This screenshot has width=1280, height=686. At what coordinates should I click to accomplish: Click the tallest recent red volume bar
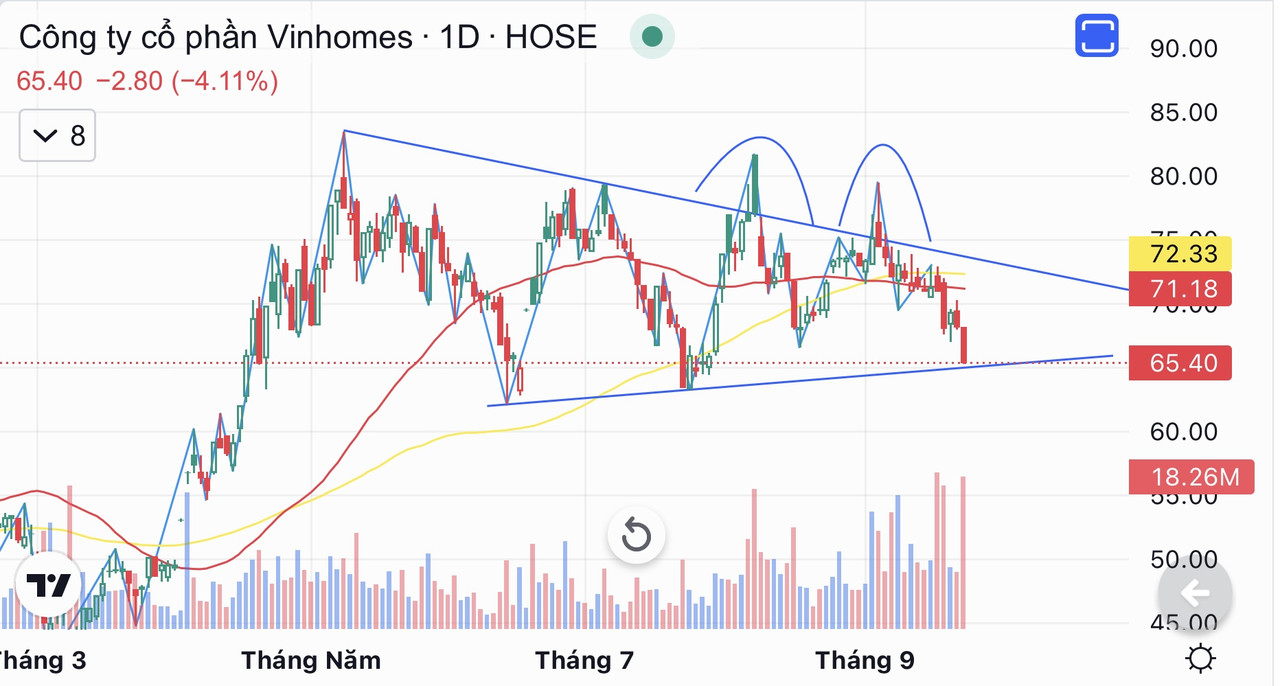[x=937, y=550]
